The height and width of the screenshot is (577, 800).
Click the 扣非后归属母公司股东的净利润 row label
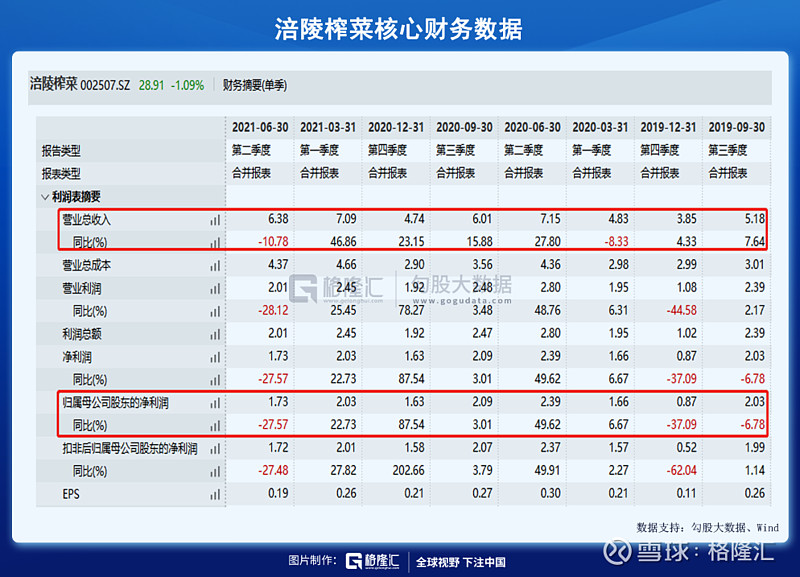point(130,449)
